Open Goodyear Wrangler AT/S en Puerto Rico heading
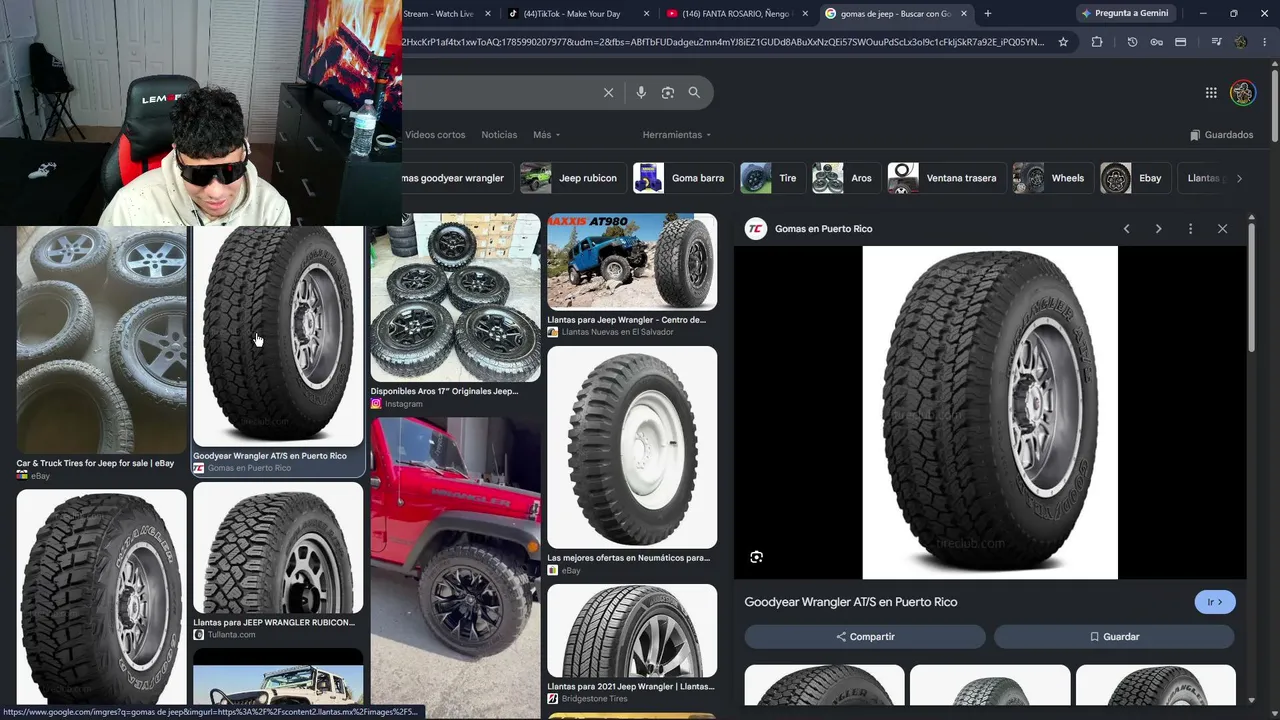This screenshot has width=1280, height=720. pos(851,602)
